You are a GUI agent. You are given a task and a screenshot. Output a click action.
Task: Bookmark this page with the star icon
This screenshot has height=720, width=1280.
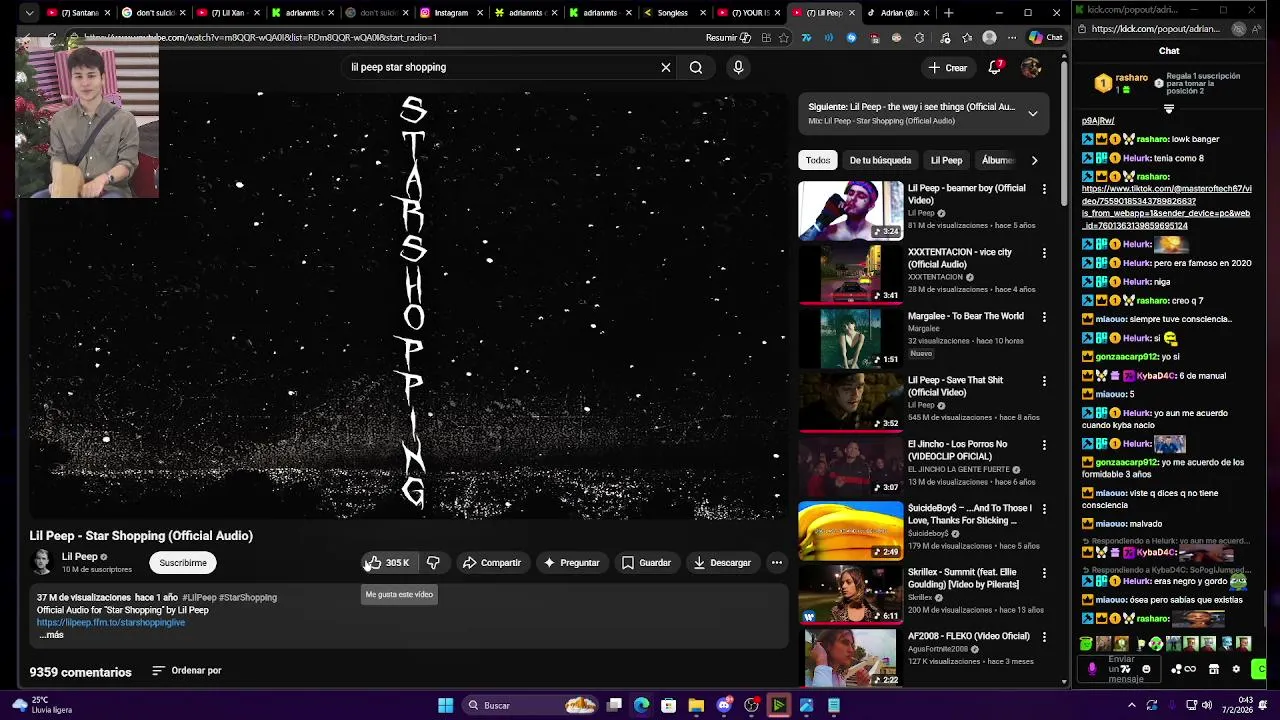[x=783, y=38]
